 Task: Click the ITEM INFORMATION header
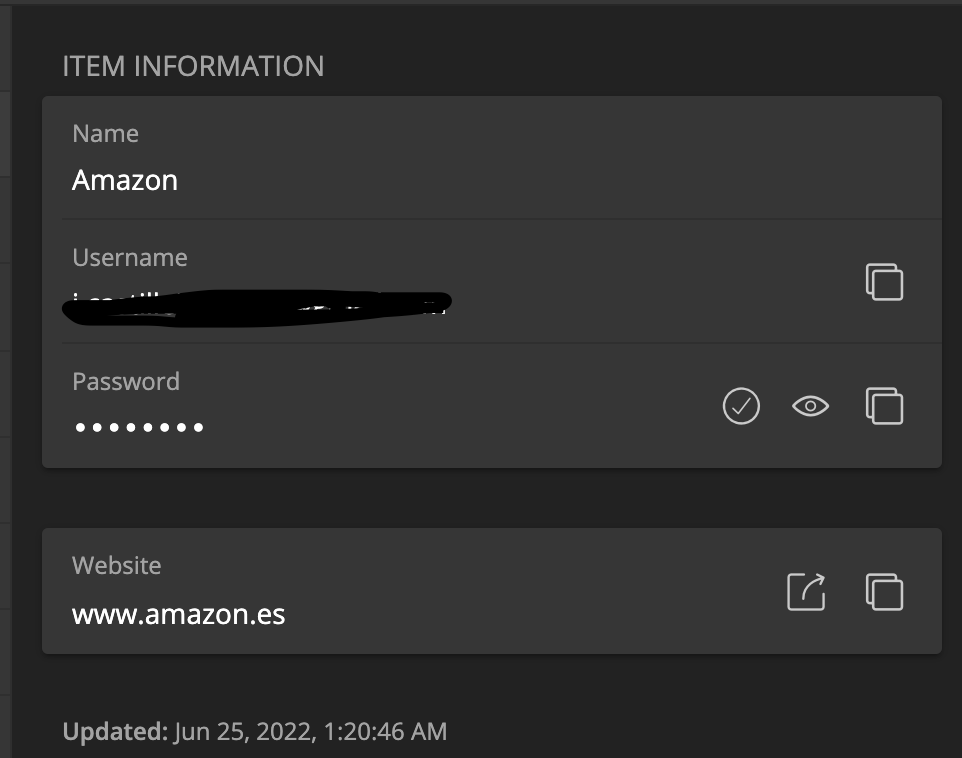(193, 66)
